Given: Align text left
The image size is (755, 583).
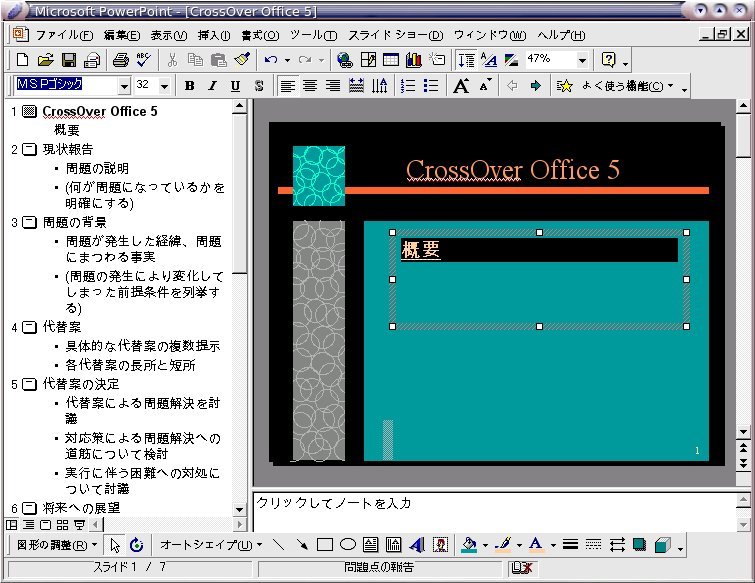Looking at the screenshot, I should pos(287,86).
